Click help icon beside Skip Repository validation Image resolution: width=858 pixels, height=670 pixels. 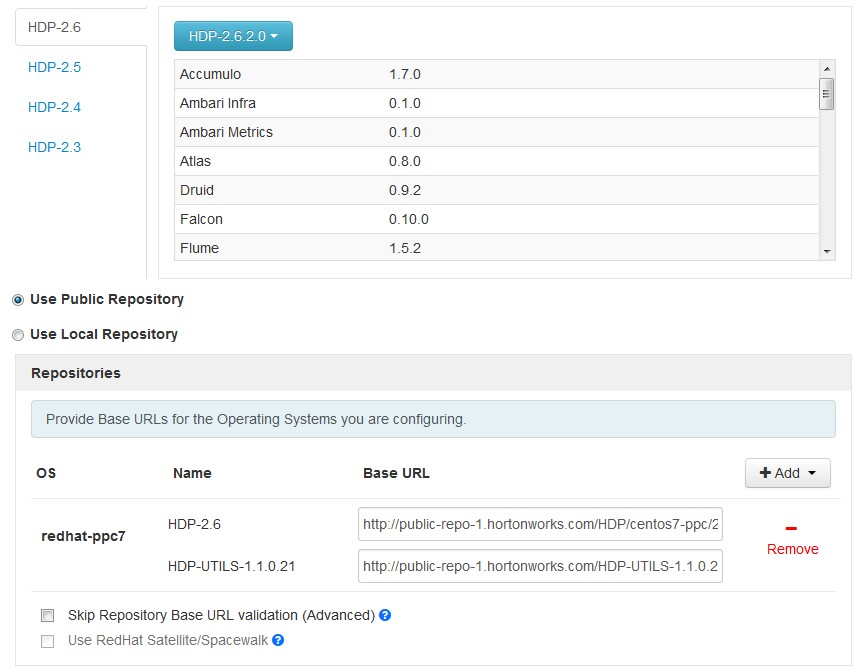coord(385,615)
